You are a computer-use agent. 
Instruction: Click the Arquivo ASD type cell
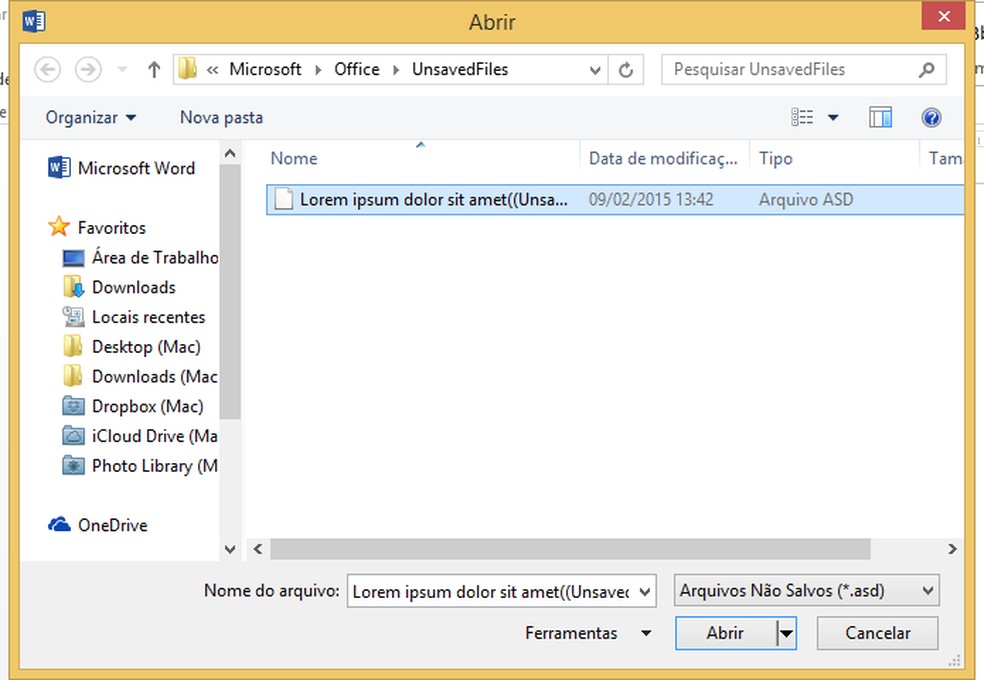click(x=806, y=199)
